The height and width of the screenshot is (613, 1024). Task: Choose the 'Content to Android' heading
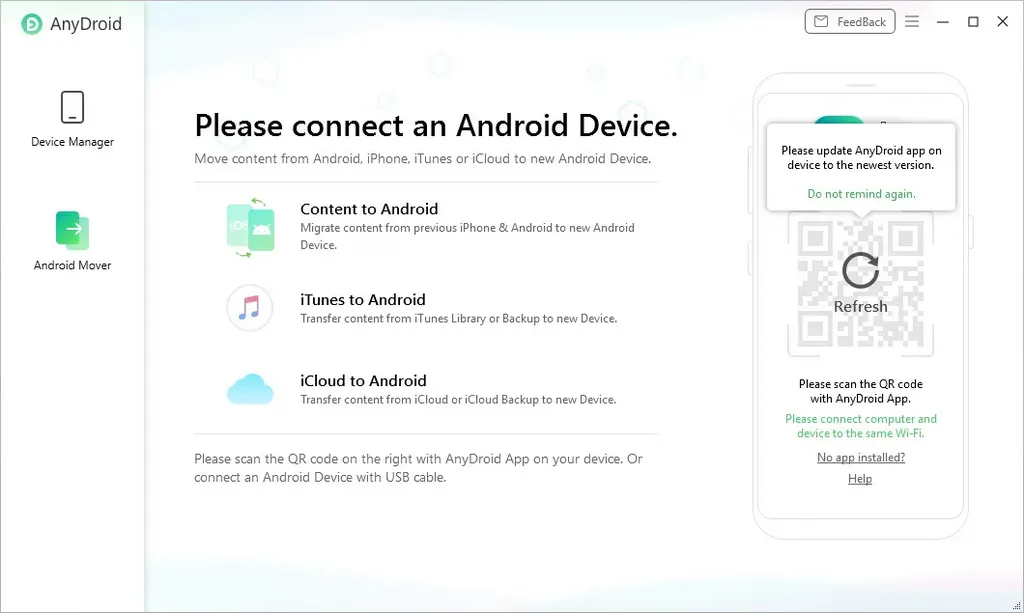(369, 209)
